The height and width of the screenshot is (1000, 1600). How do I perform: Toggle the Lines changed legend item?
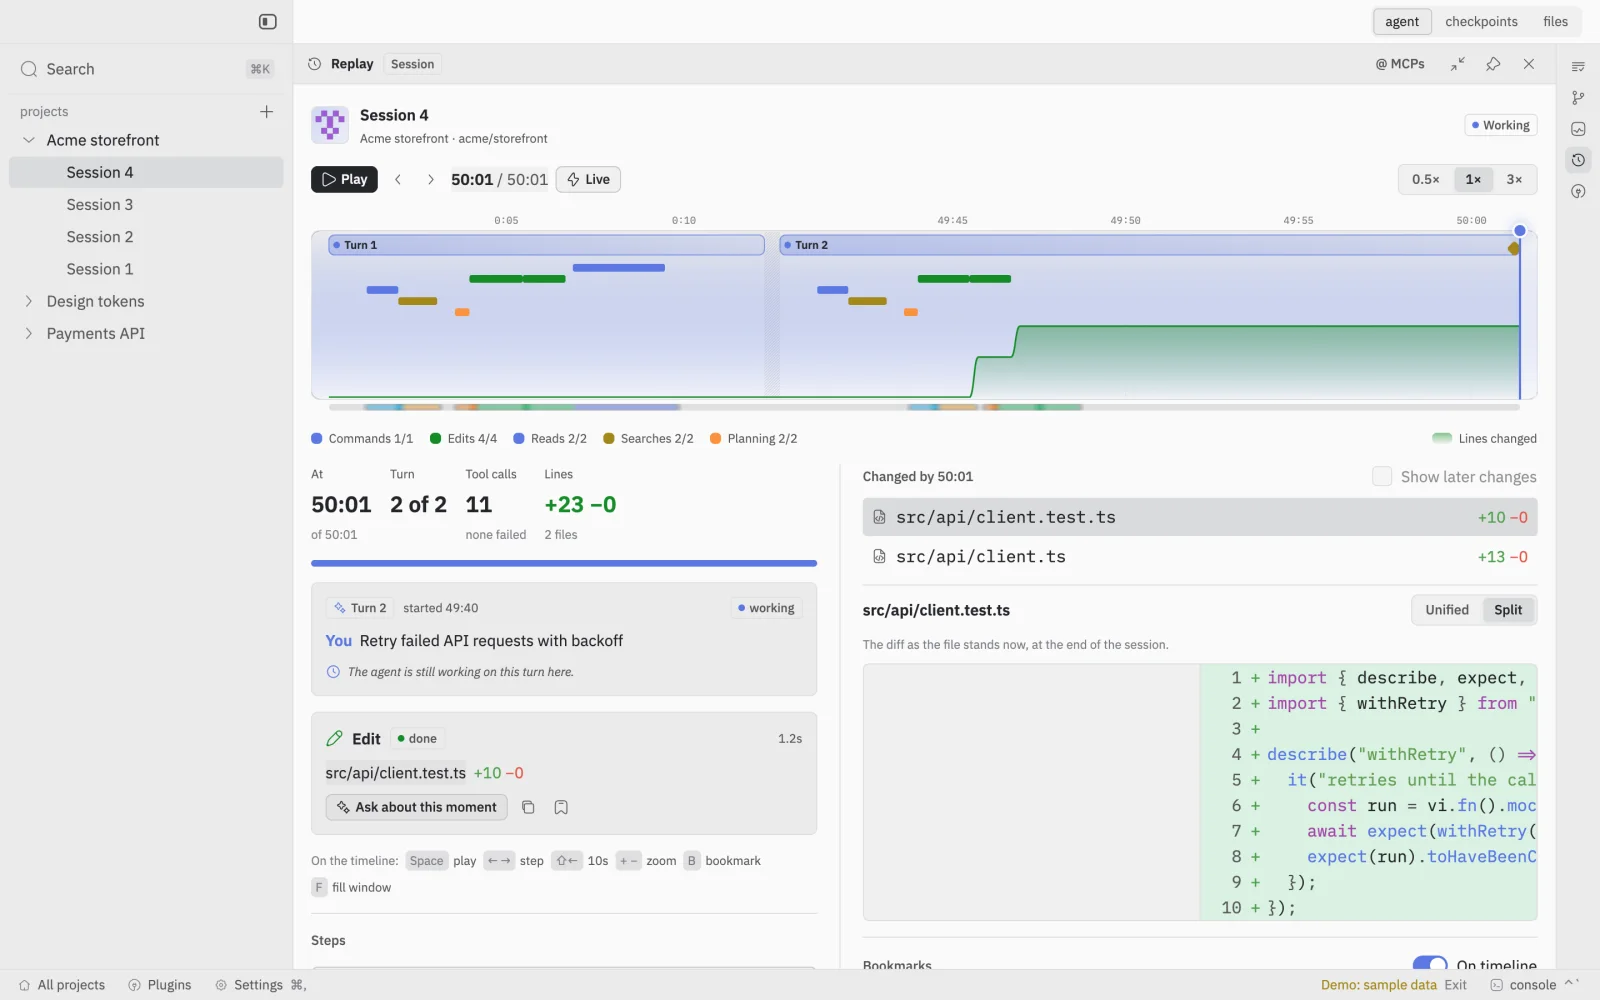point(1484,438)
